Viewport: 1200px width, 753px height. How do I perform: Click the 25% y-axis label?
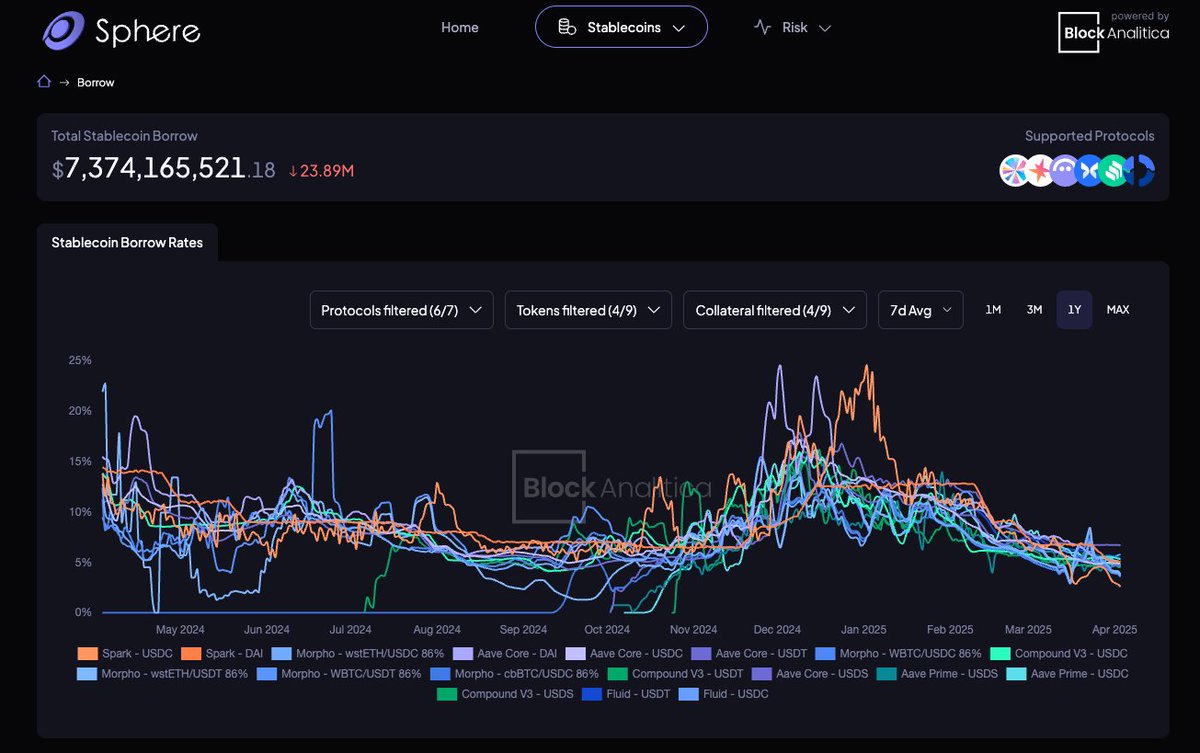click(80, 360)
